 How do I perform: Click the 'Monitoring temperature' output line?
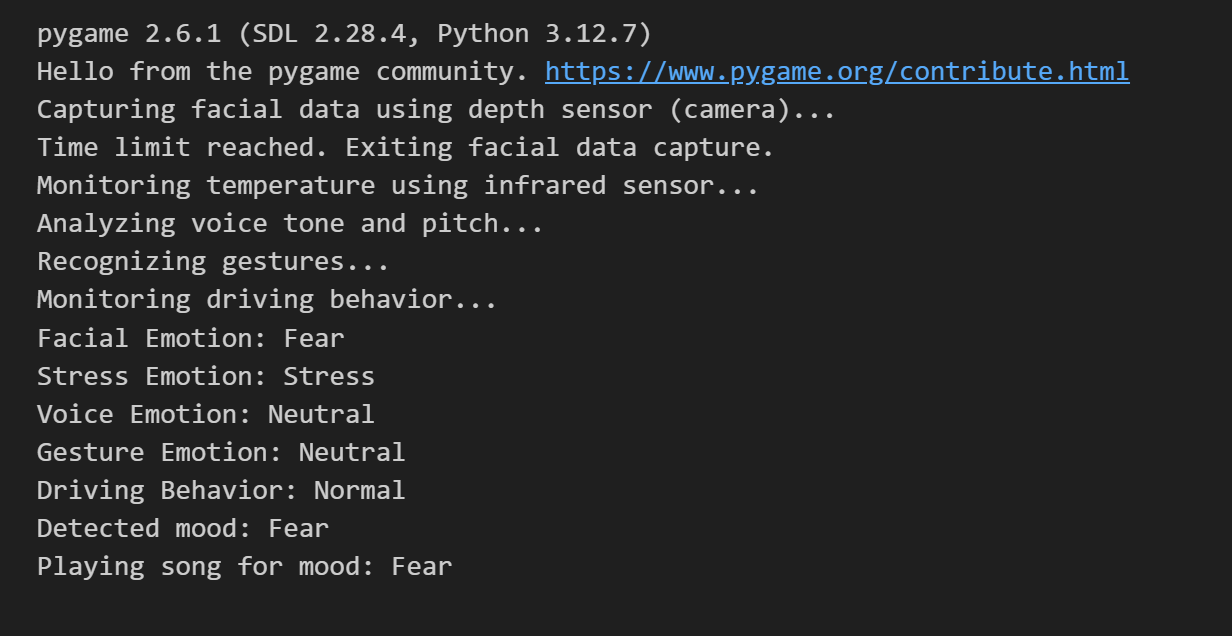click(x=398, y=186)
